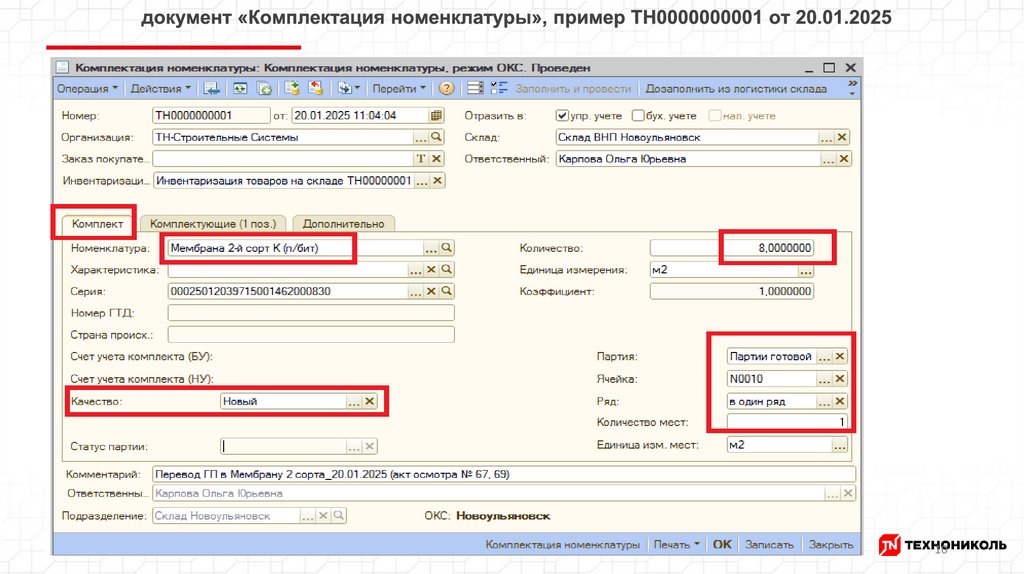The image size is (1024, 574).
Task: Click the Количество мест field
Action: pos(787,423)
